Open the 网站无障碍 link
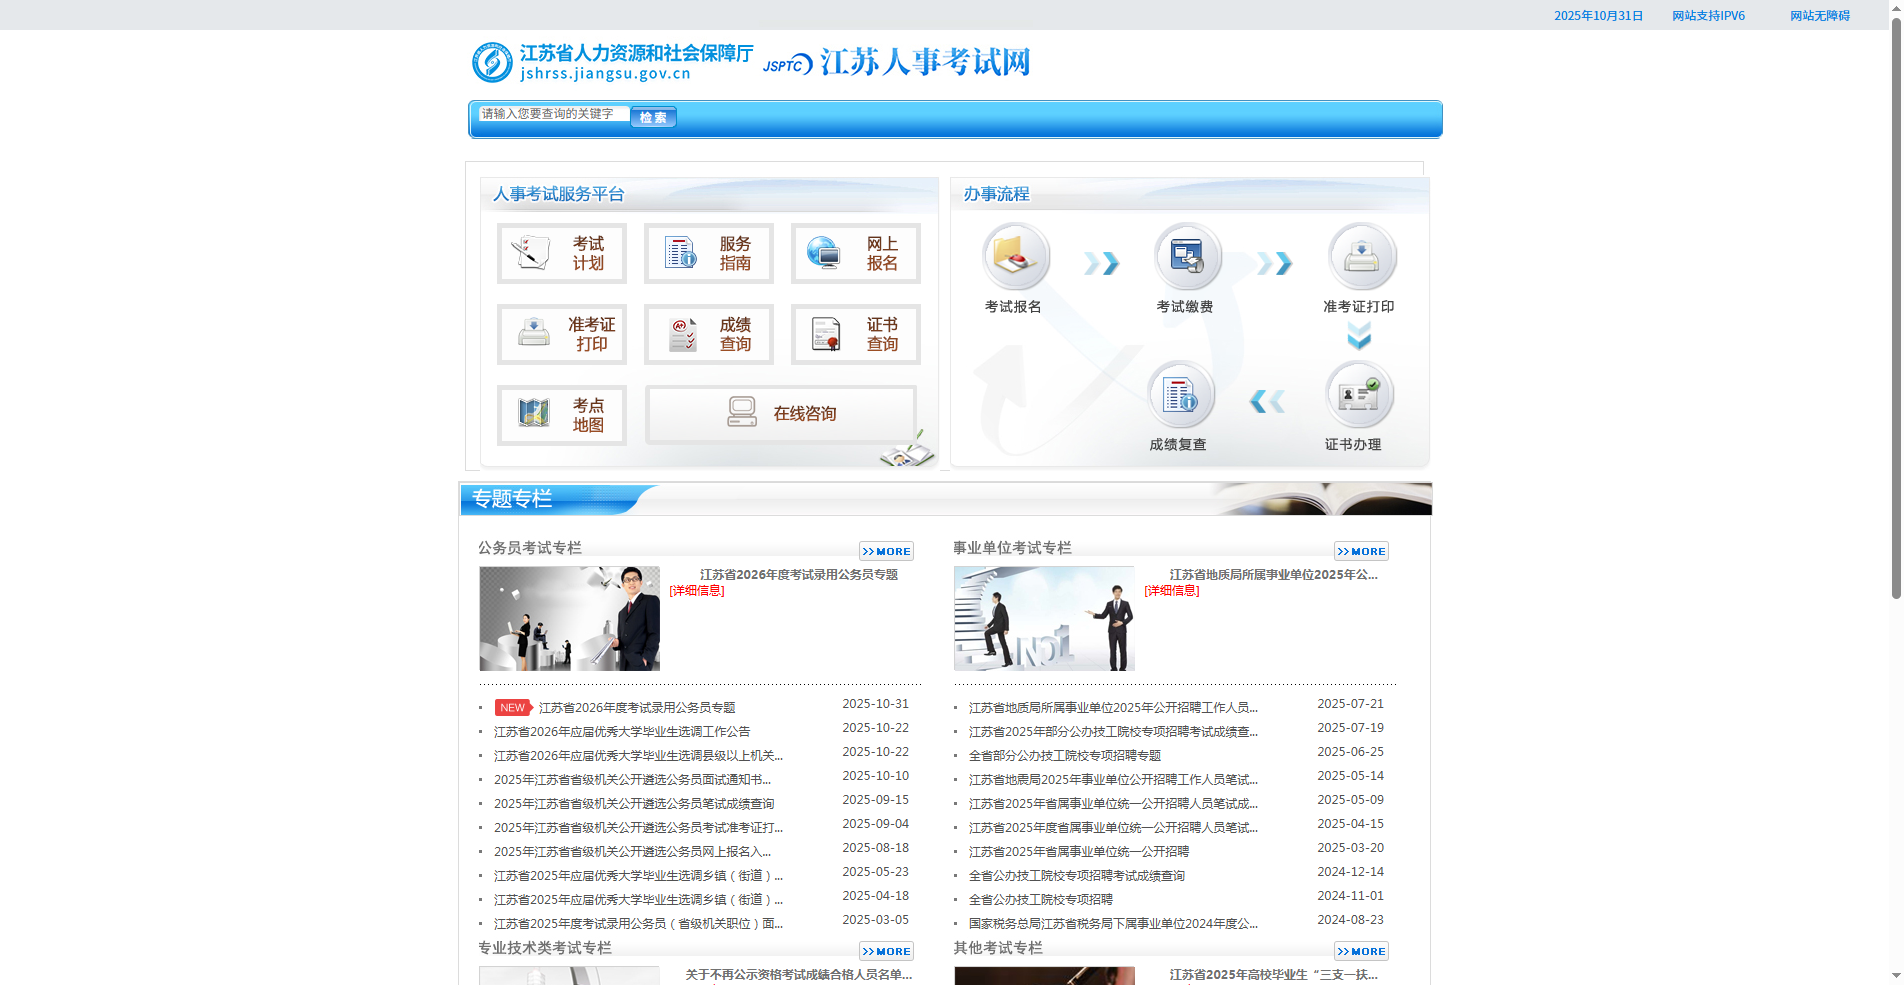Screen dimensions: 1904x985 point(1820,15)
